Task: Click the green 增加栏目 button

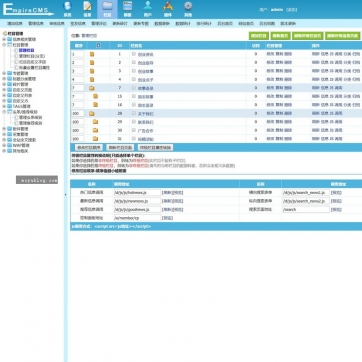Action: tap(259, 36)
